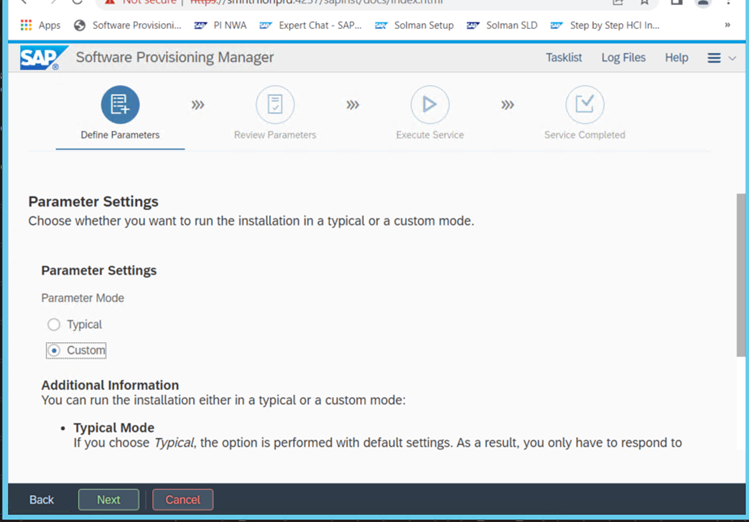The image size is (749, 522).
Task: Open the Solman SLD bookmark
Action: pyautogui.click(x=502, y=25)
